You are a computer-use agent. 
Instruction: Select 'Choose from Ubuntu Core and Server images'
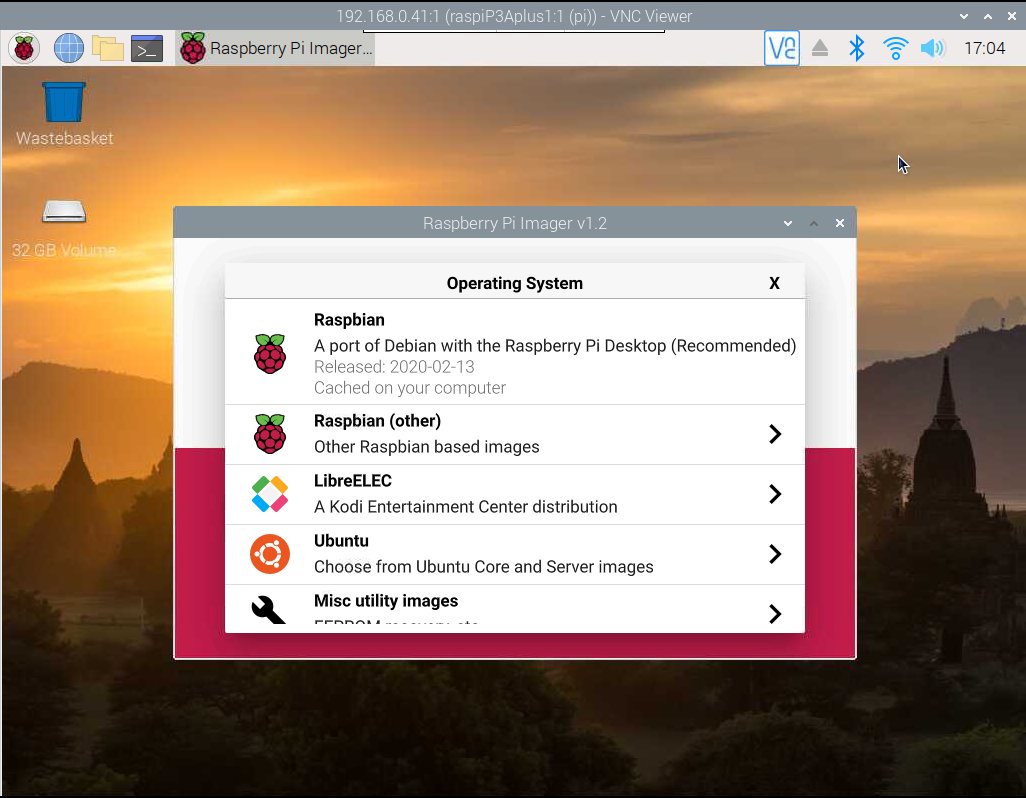(x=484, y=567)
